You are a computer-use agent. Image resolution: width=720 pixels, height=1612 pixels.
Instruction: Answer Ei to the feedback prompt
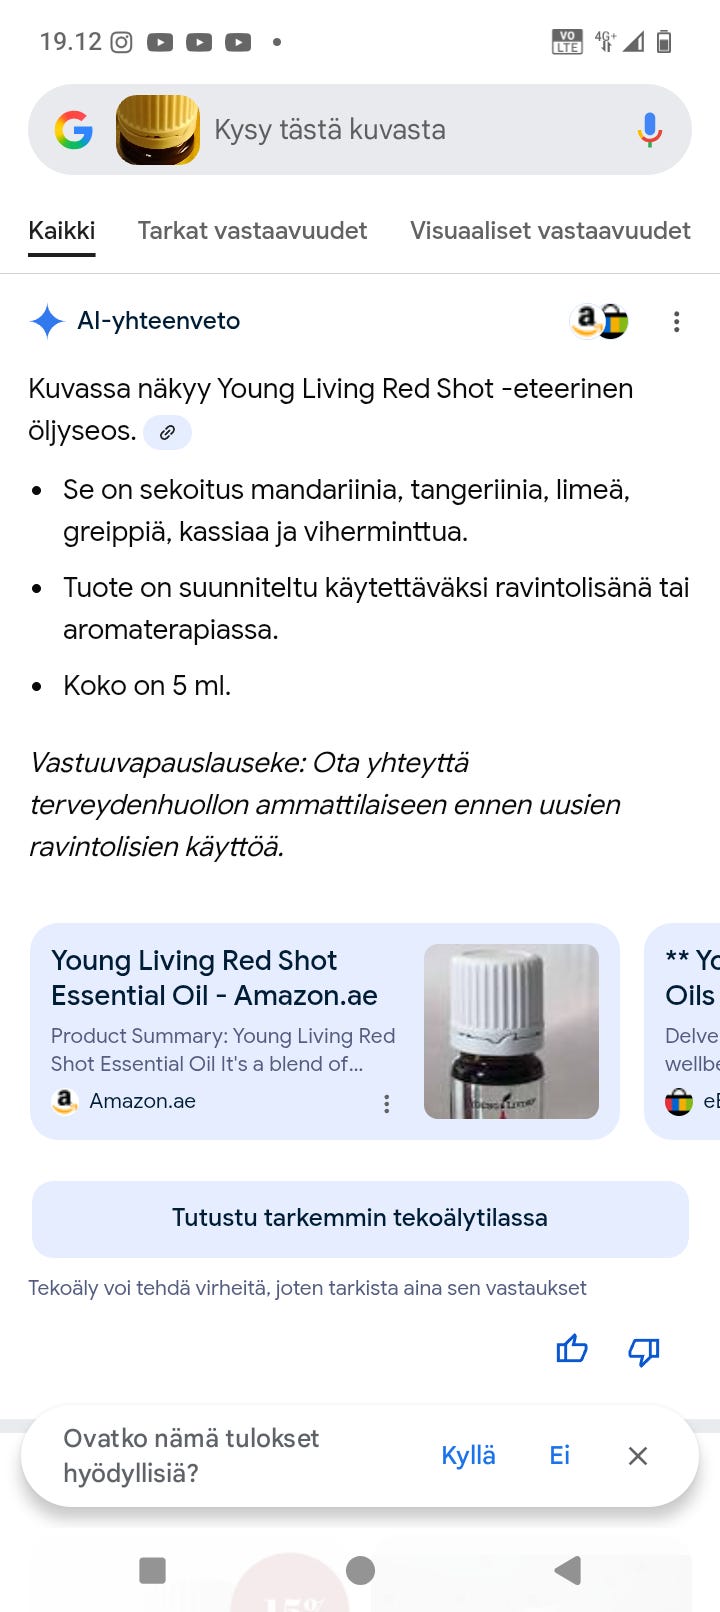click(560, 1455)
